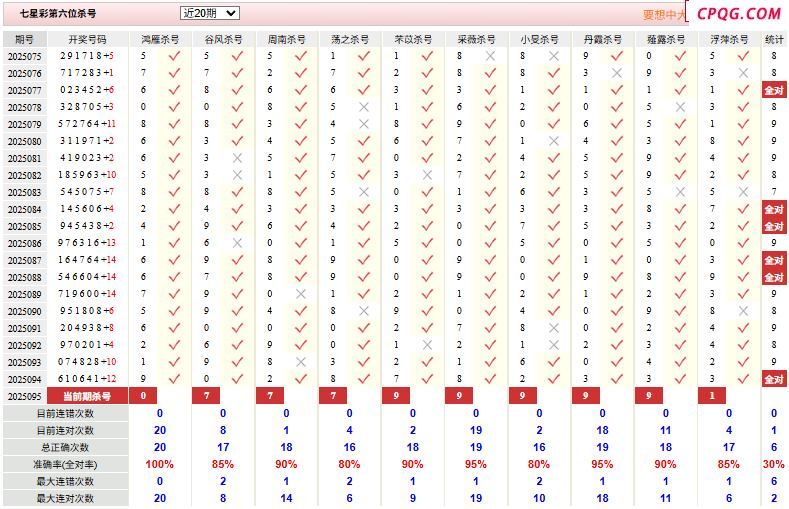Click the grey X in 小旻杀号 for row 2025080
Image resolution: width=789 pixels, height=509 pixels.
tap(554, 141)
